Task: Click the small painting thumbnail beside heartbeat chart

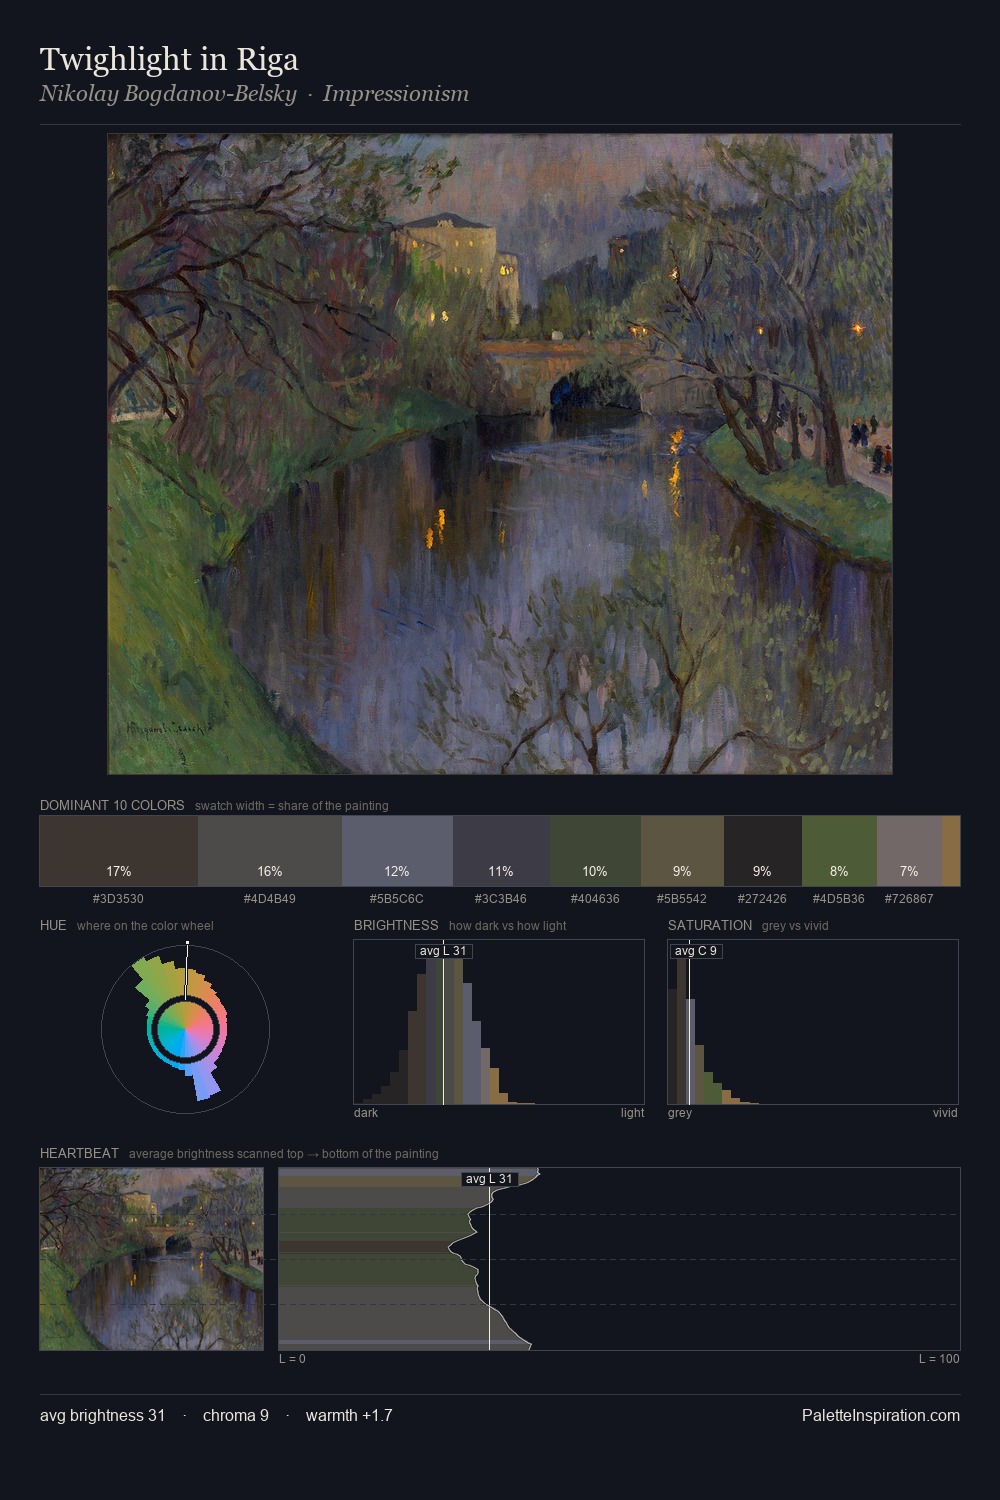Action: (152, 1259)
